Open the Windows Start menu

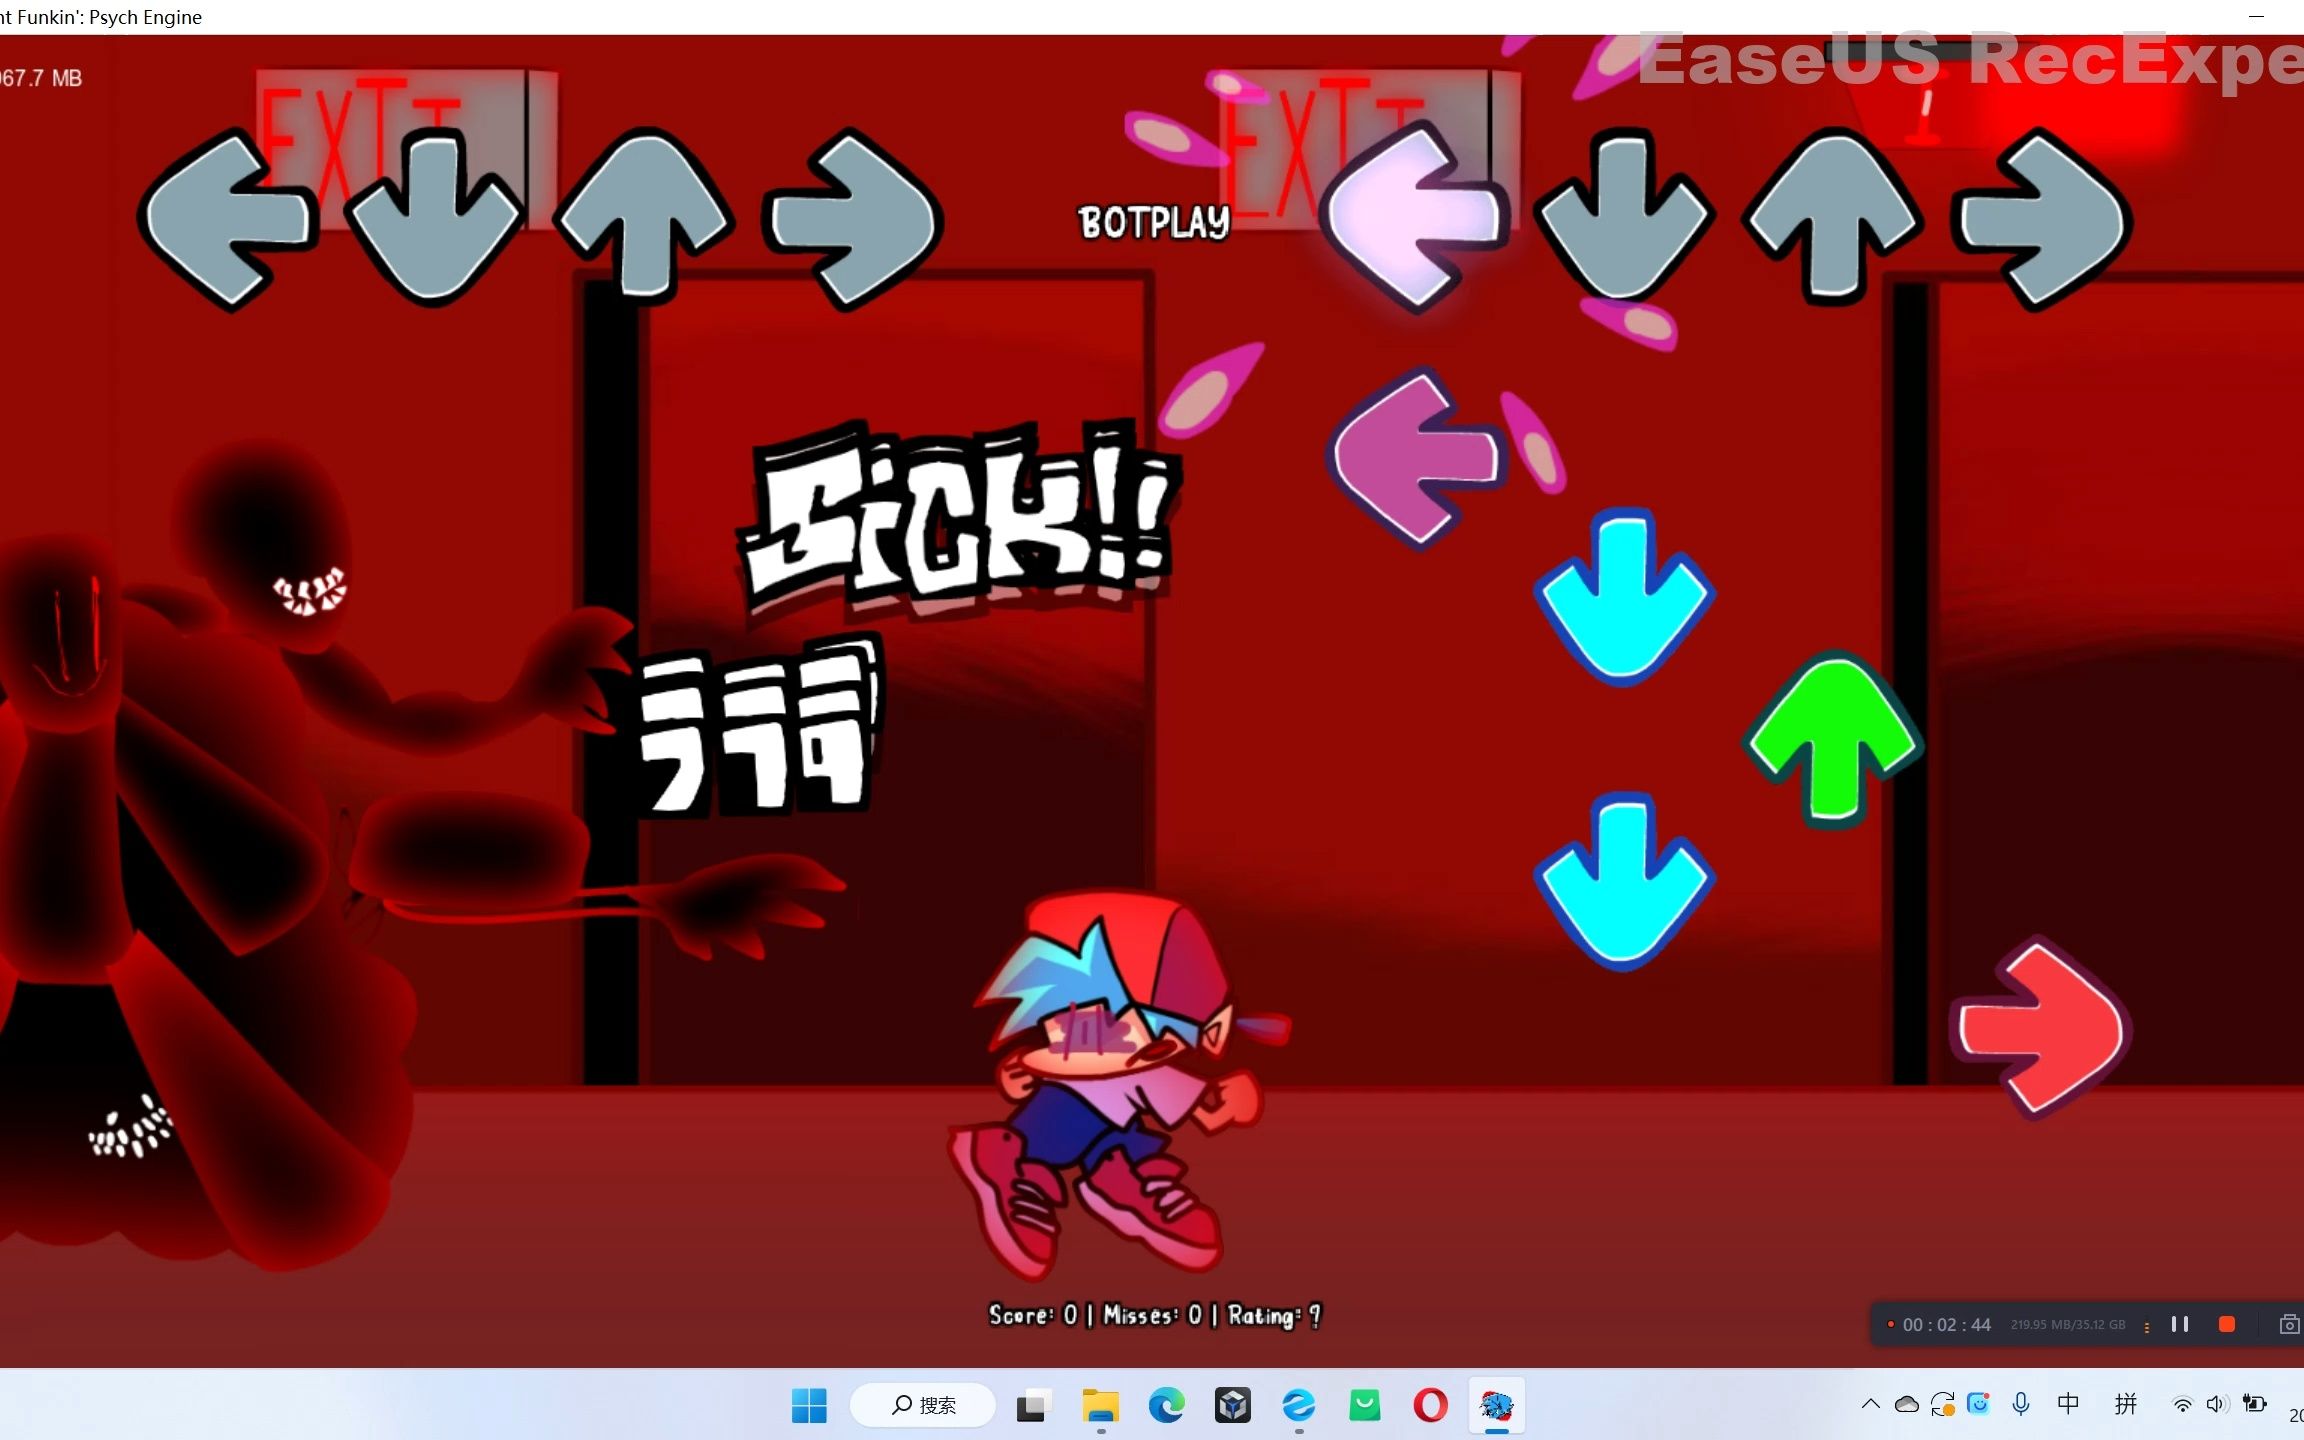809,1405
